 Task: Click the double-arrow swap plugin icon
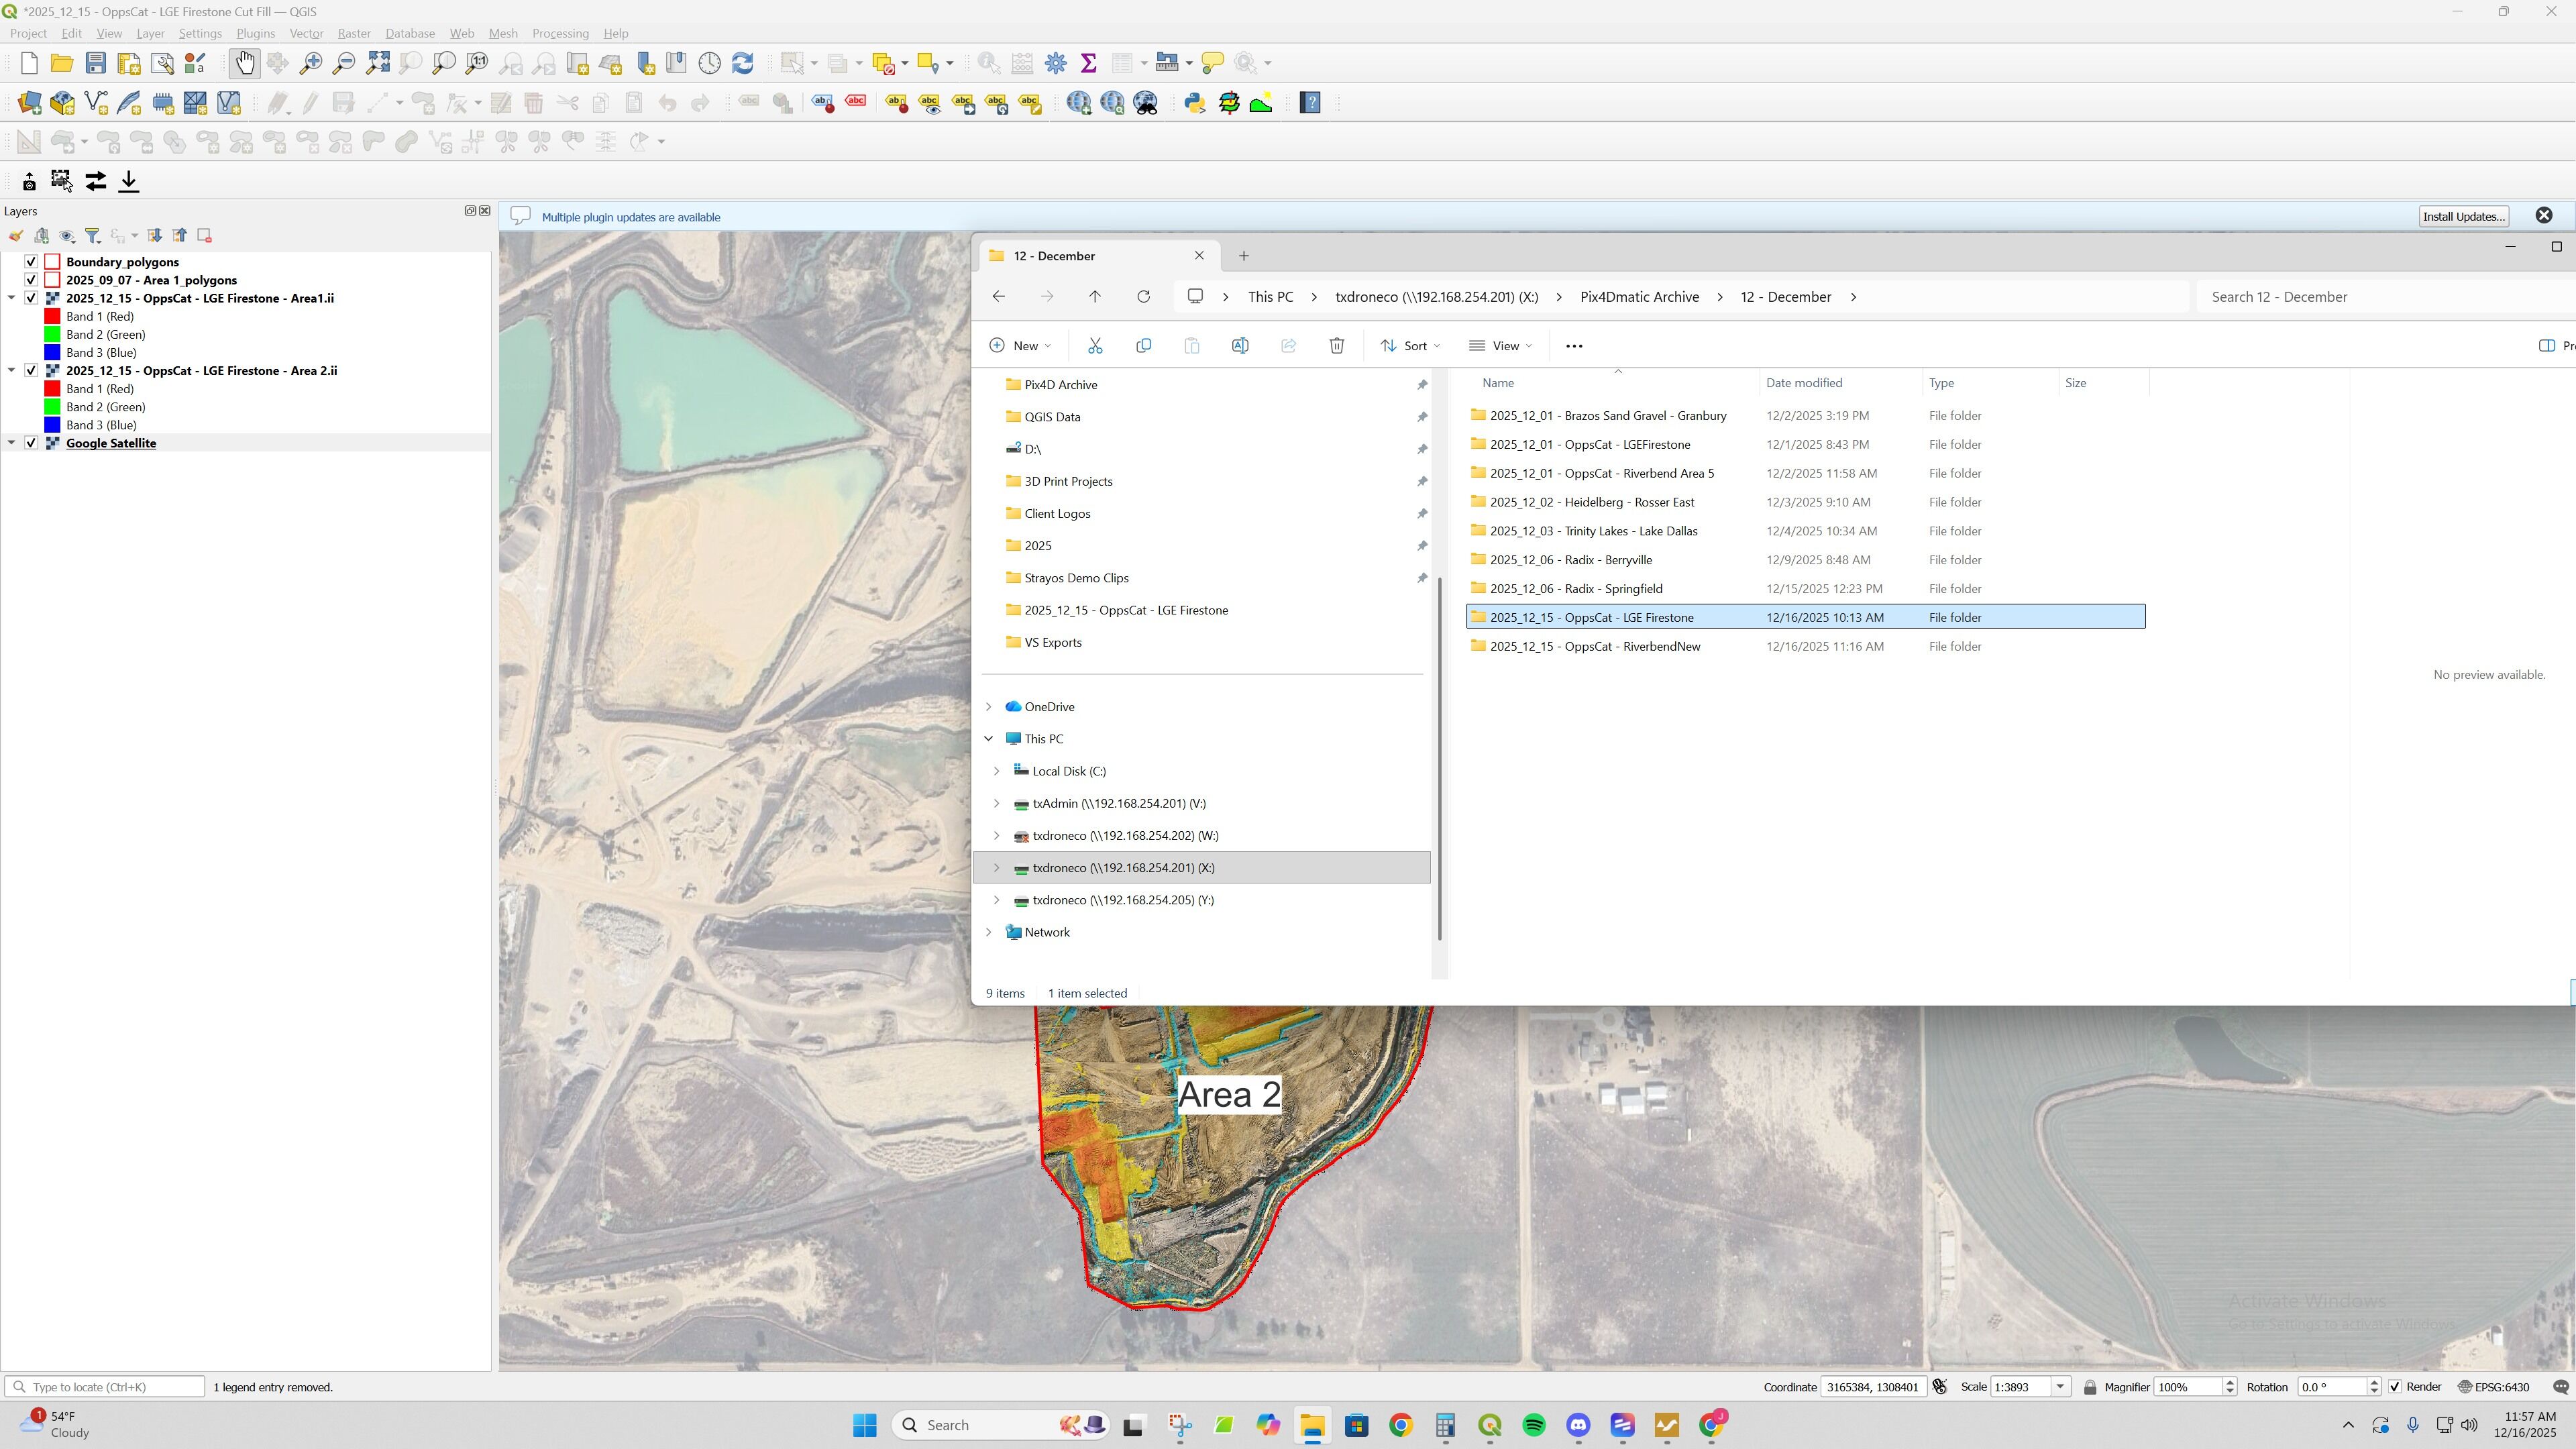coord(96,181)
